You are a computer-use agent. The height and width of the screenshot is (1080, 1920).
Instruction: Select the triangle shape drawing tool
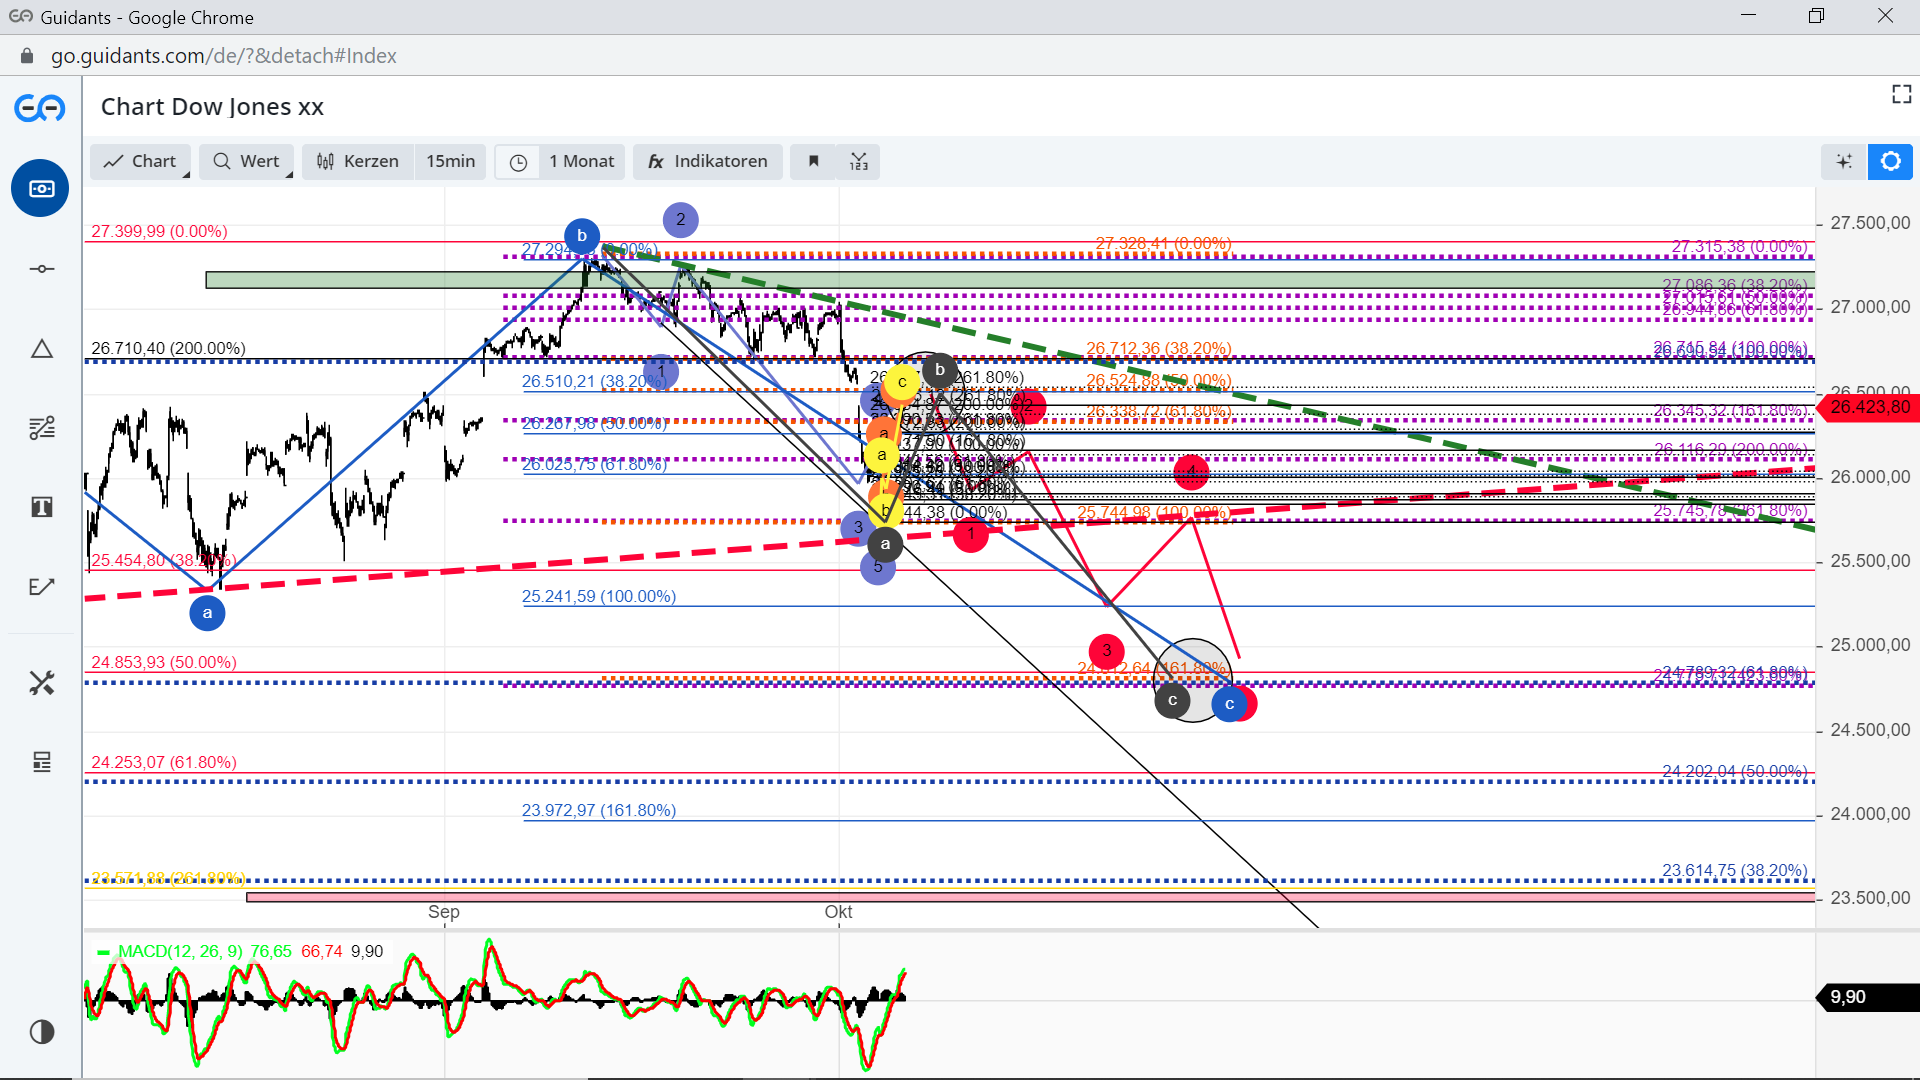point(41,349)
